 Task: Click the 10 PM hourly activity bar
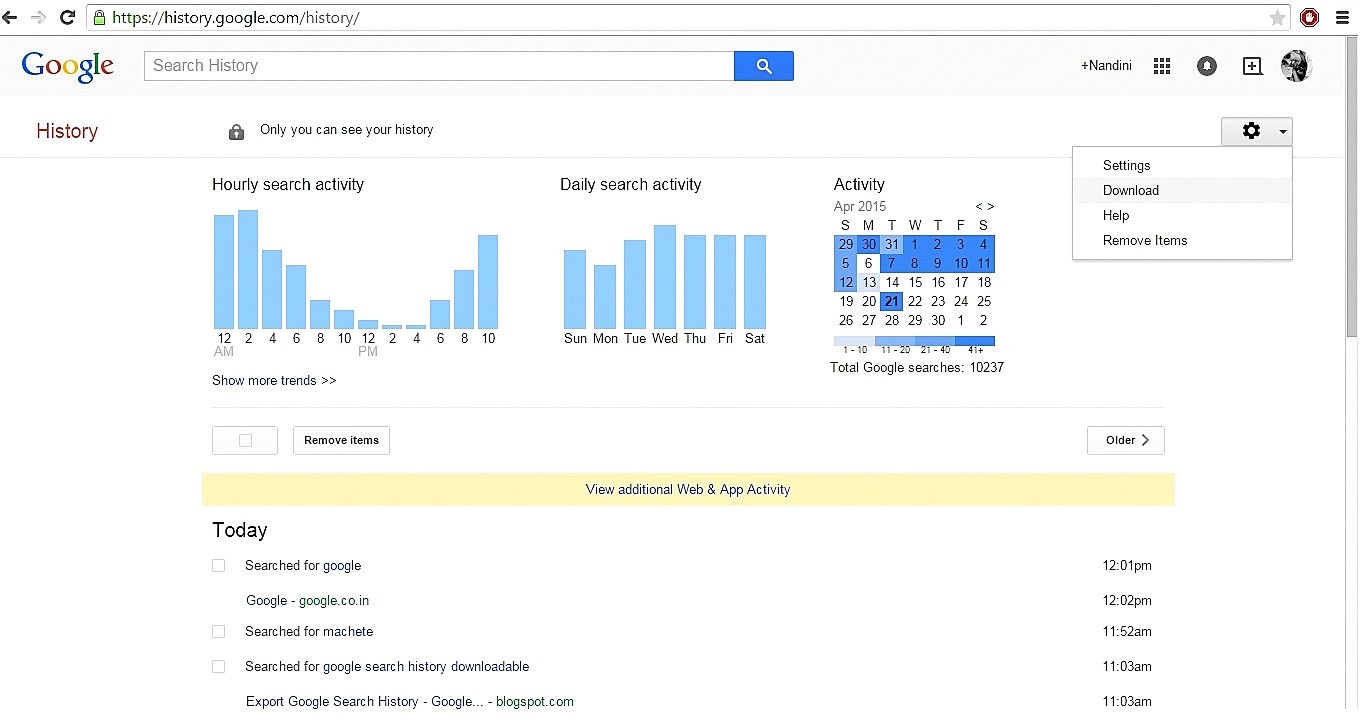pyautogui.click(x=488, y=282)
